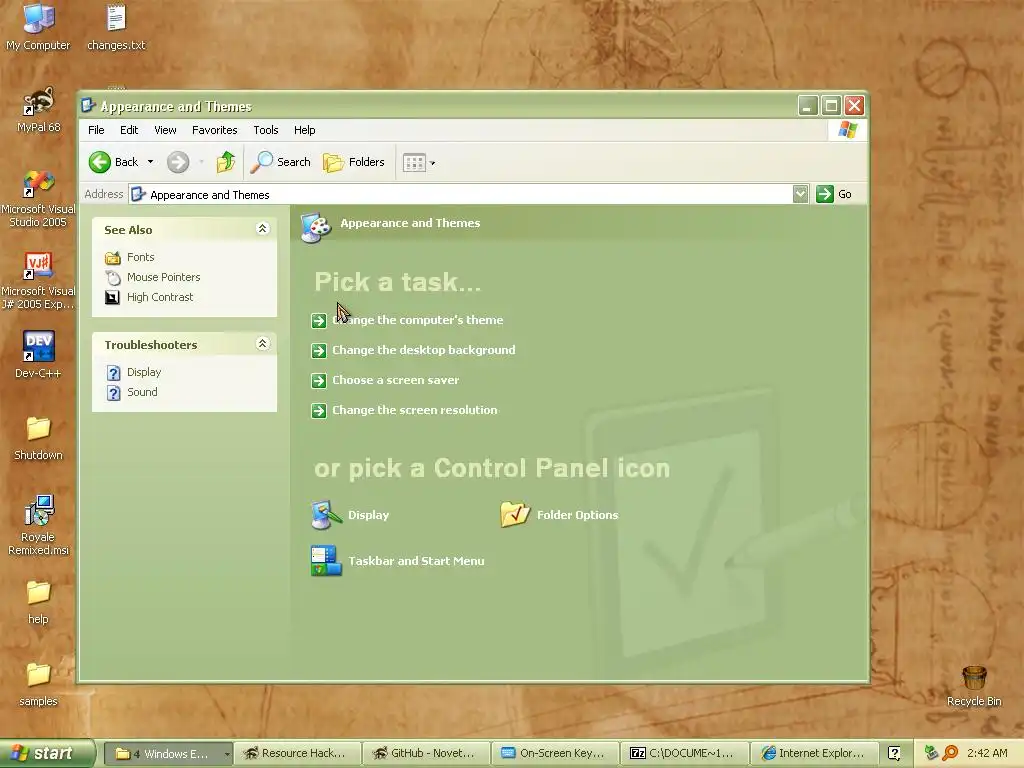Click the Sound troubleshooter help icon
The image size is (1024, 768).
click(114, 392)
